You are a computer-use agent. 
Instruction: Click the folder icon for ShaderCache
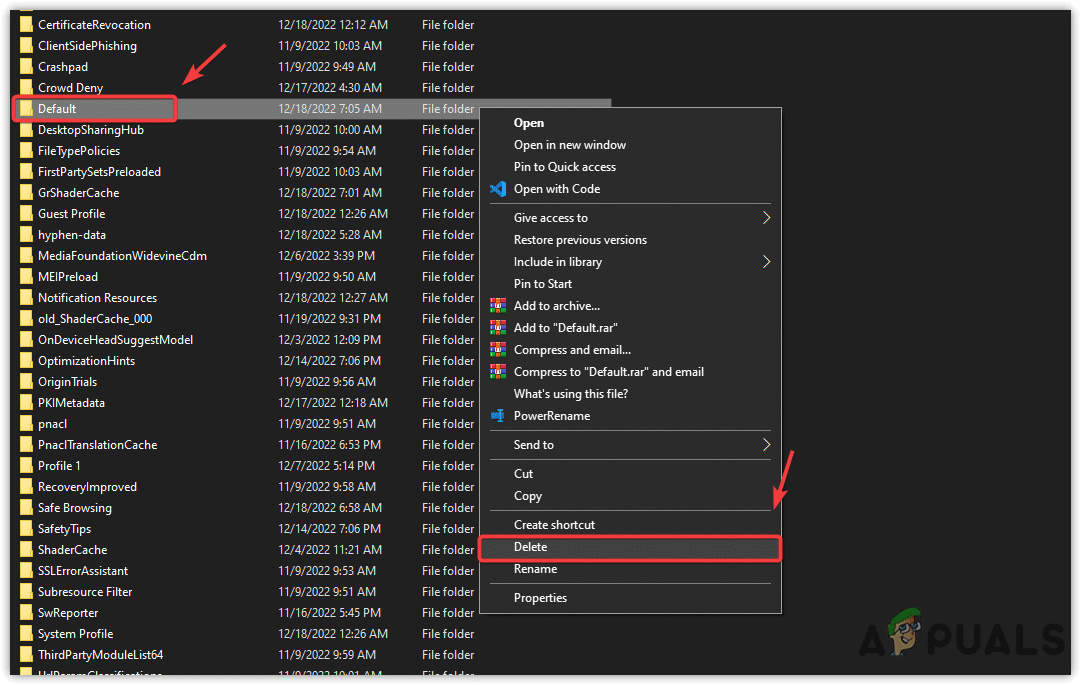[x=27, y=550]
